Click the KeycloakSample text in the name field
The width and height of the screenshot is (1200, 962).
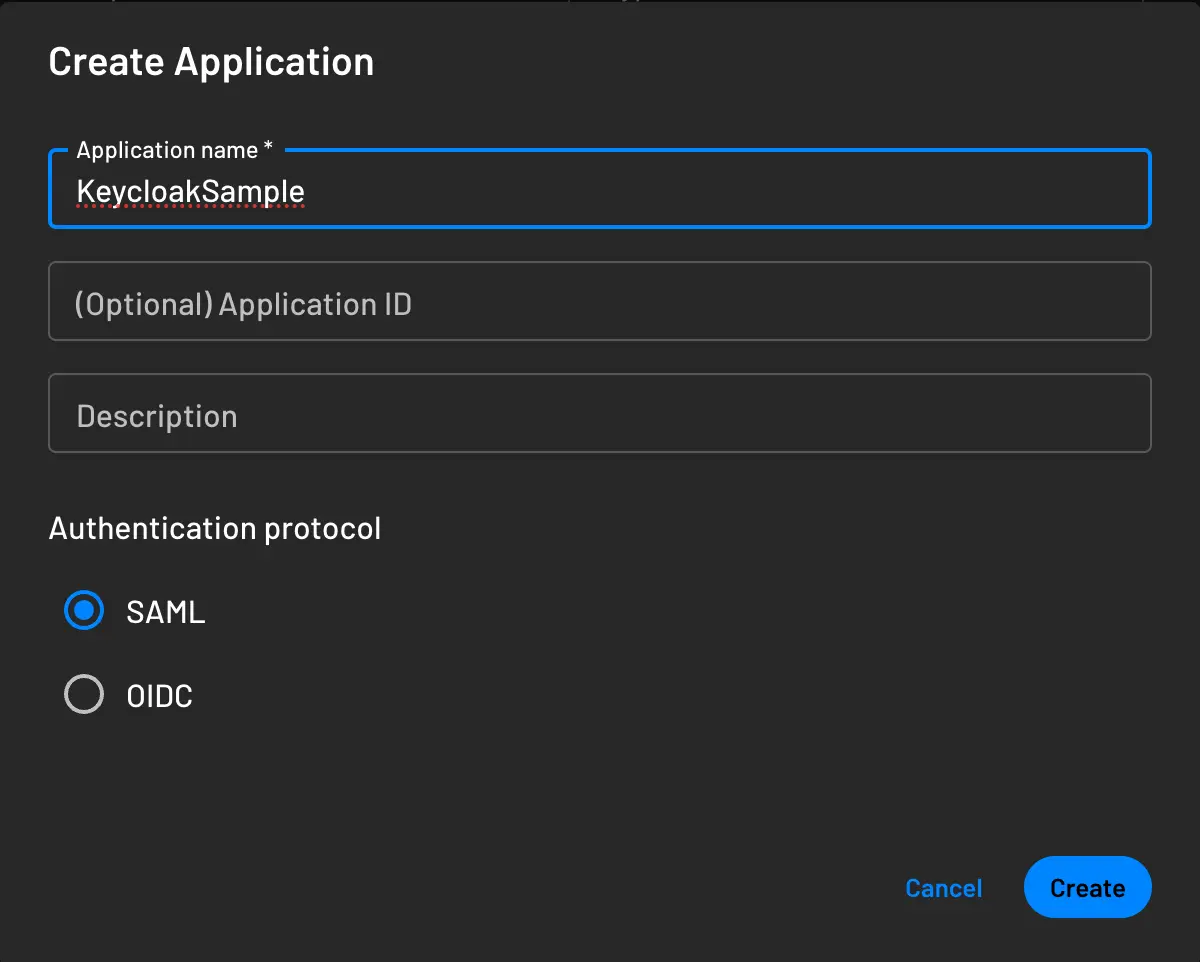(x=190, y=190)
